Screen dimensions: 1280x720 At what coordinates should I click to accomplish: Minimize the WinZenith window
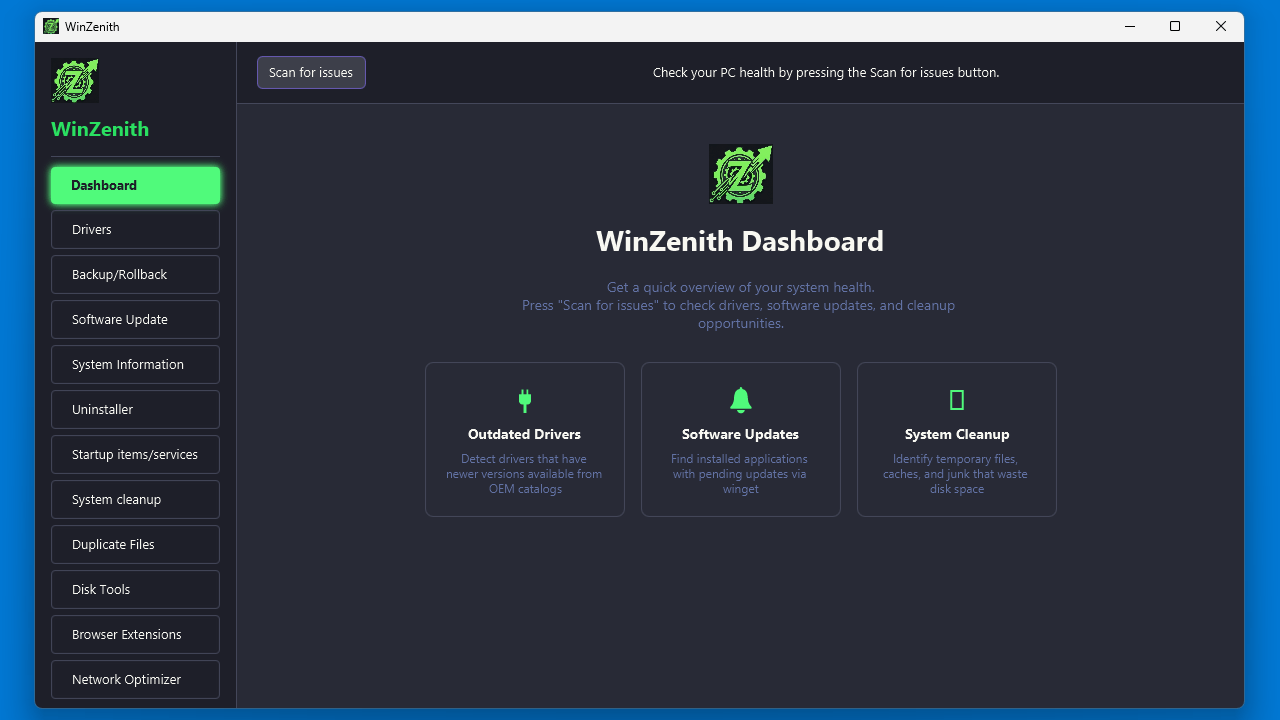[x=1129, y=27]
